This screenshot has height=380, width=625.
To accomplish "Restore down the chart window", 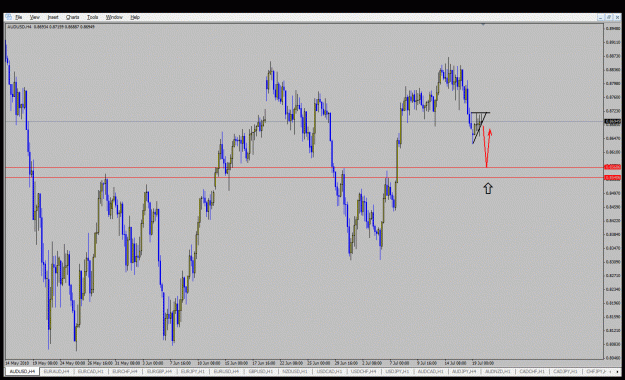I will click(609, 17).
